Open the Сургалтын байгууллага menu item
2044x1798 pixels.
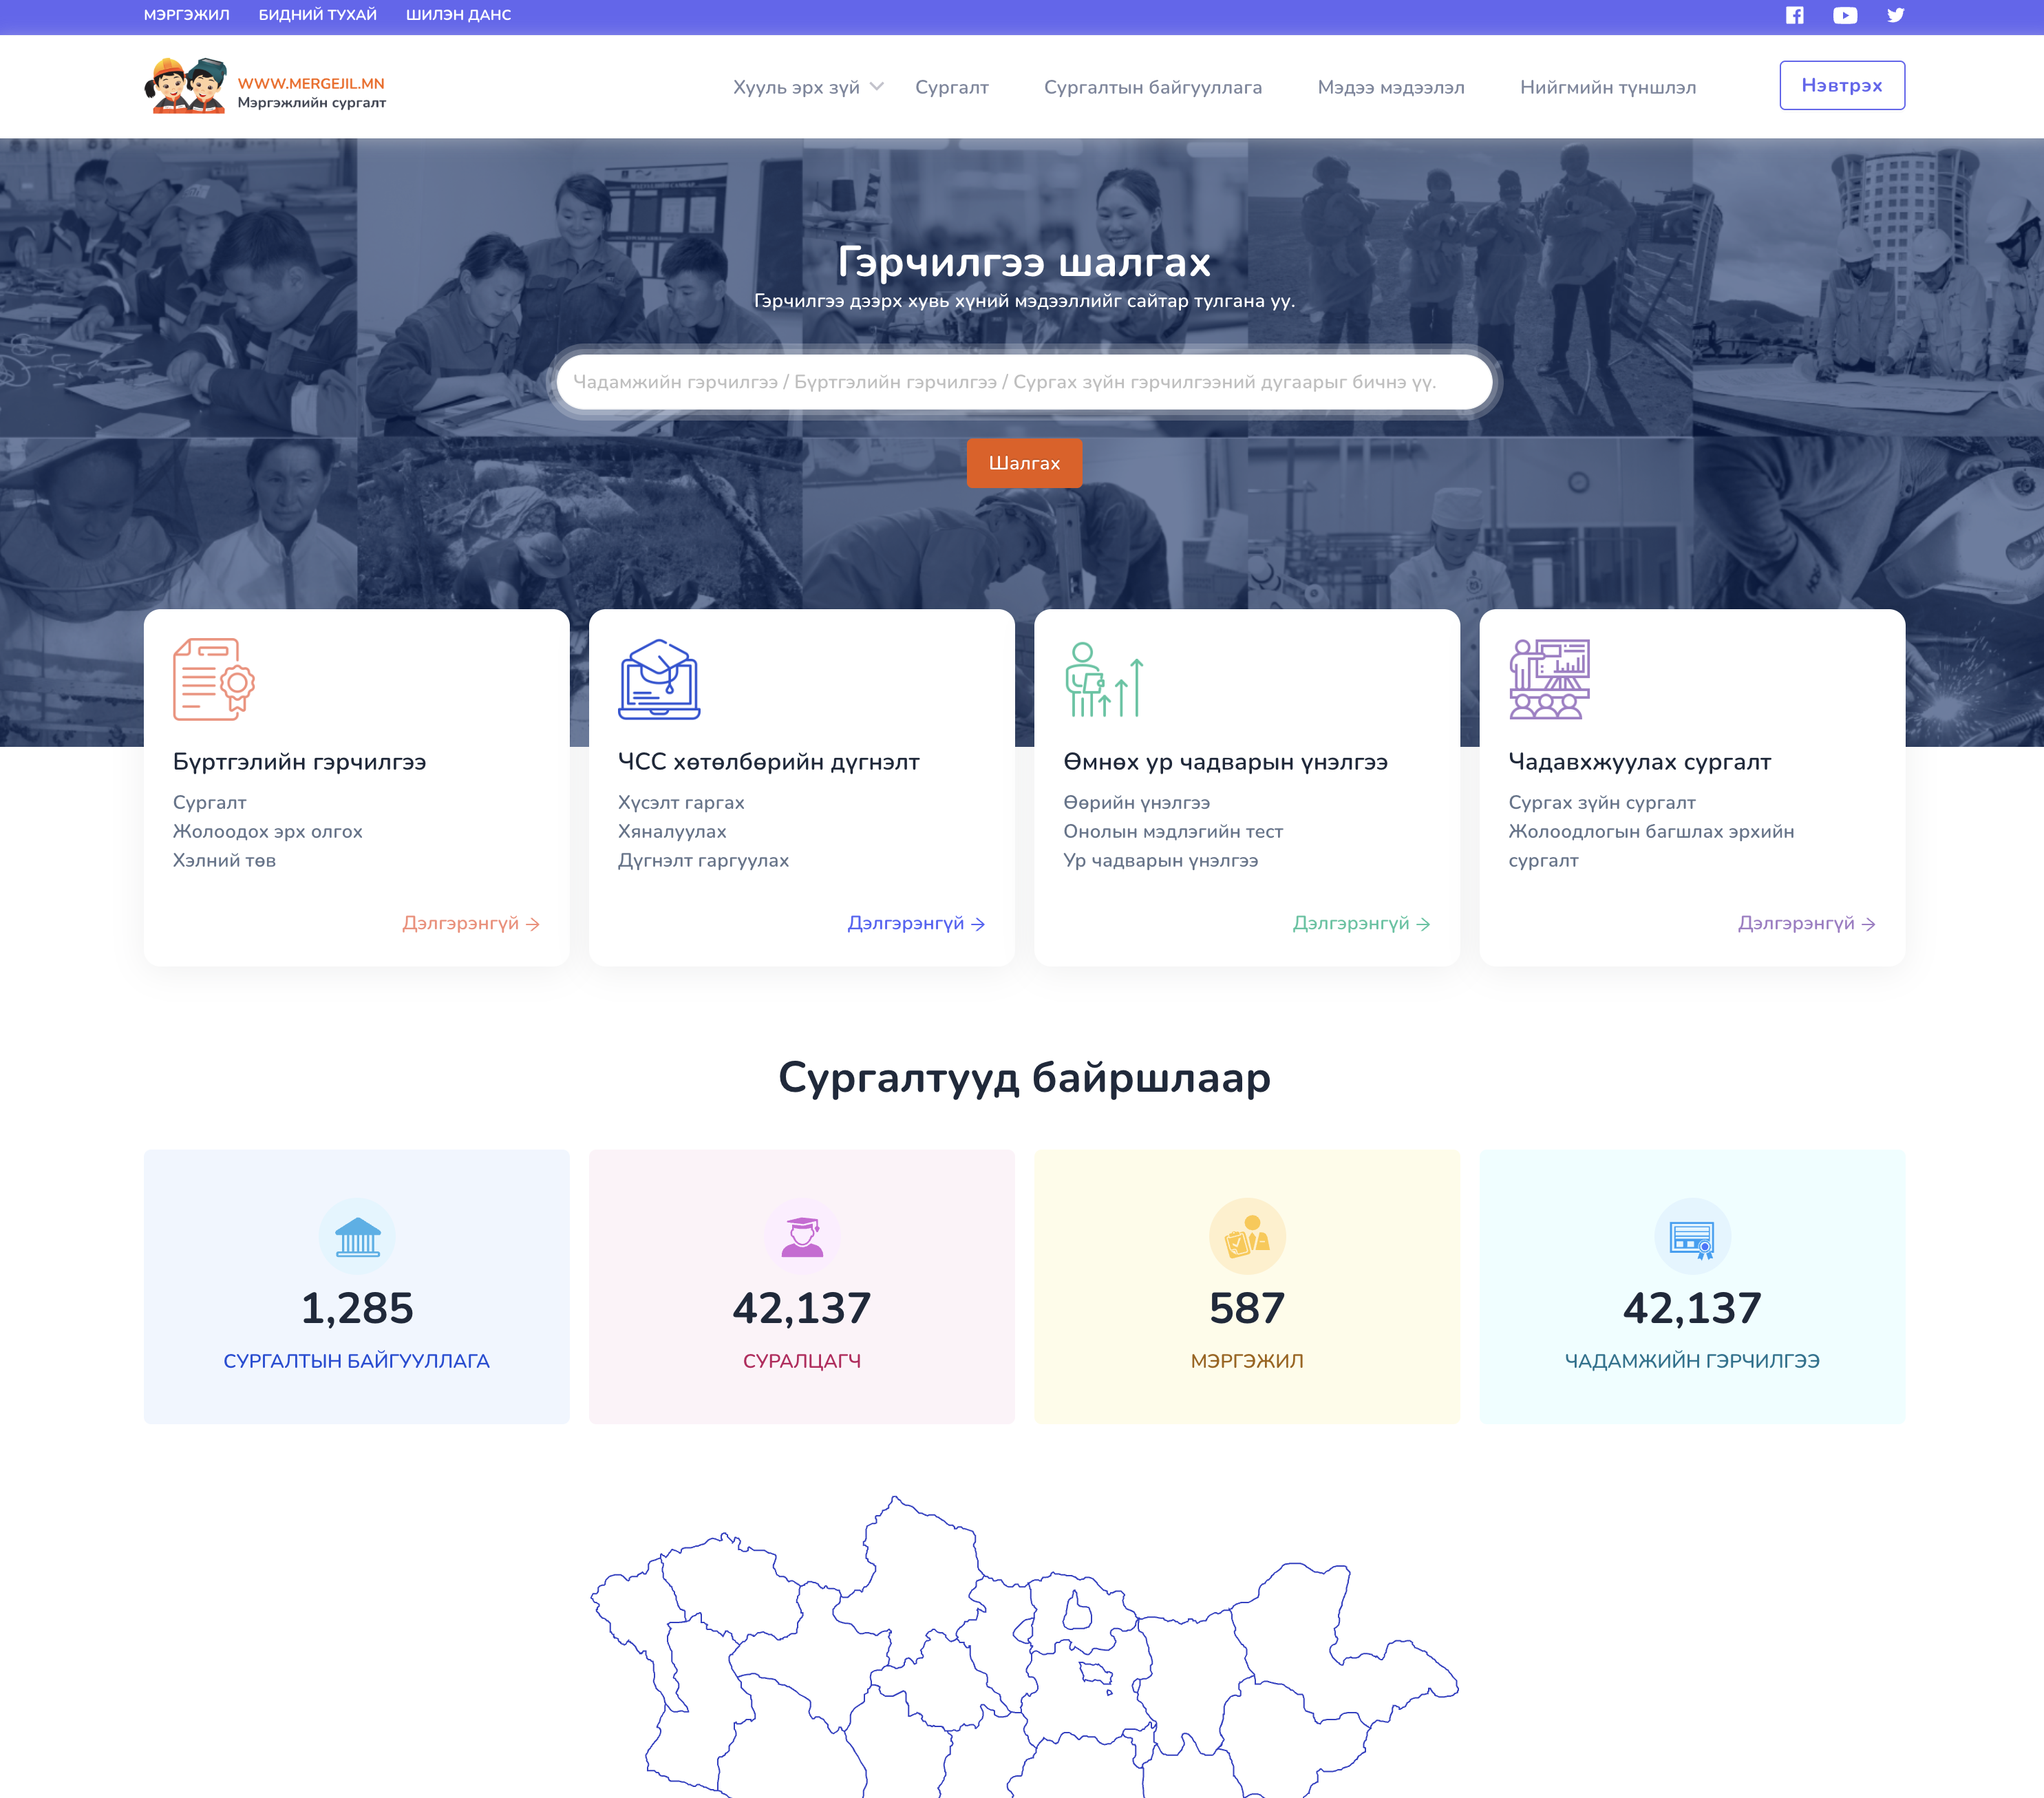click(1153, 87)
